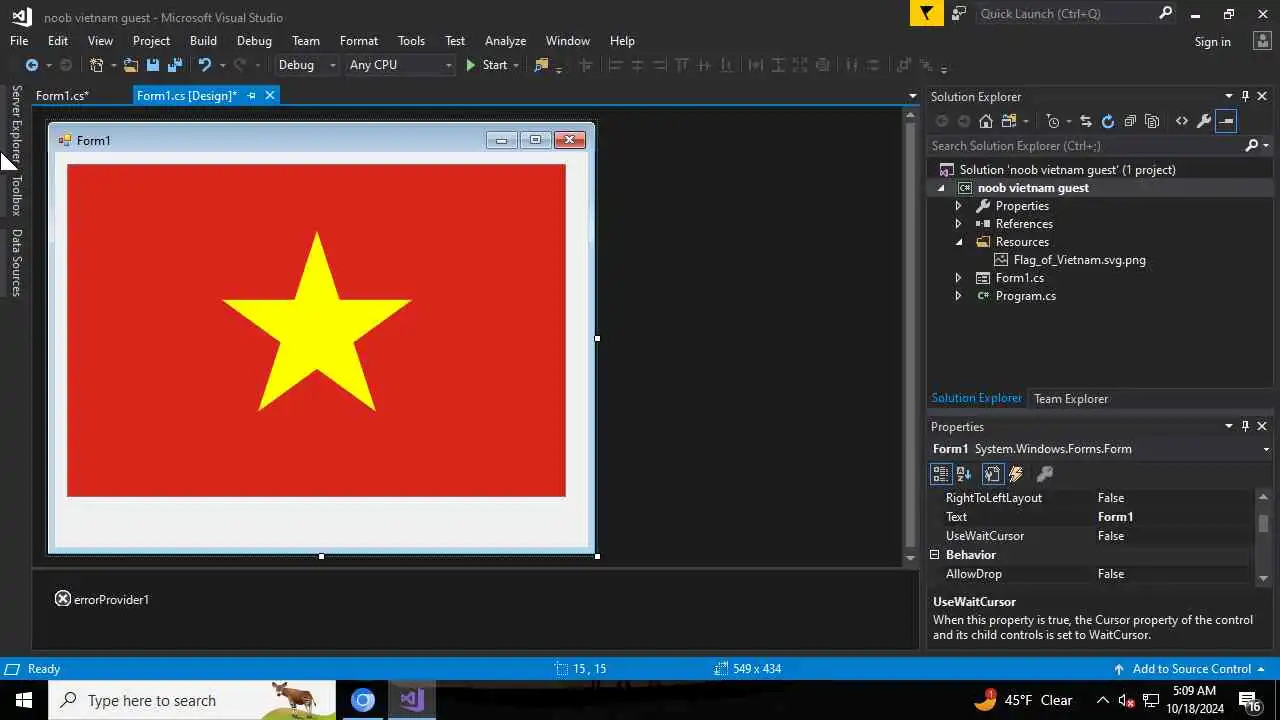The height and width of the screenshot is (720, 1280).
Task: Toggle Preview Selected Items in Solution Explorer
Action: click(x=1227, y=121)
